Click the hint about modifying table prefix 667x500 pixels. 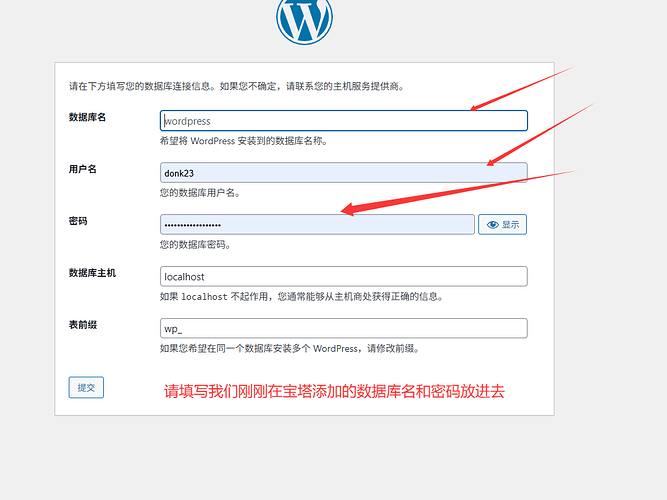[290, 349]
